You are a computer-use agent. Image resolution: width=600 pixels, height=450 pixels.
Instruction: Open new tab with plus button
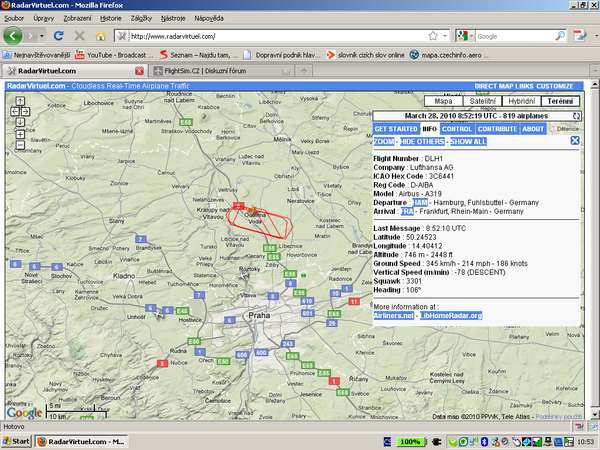[x=304, y=71]
